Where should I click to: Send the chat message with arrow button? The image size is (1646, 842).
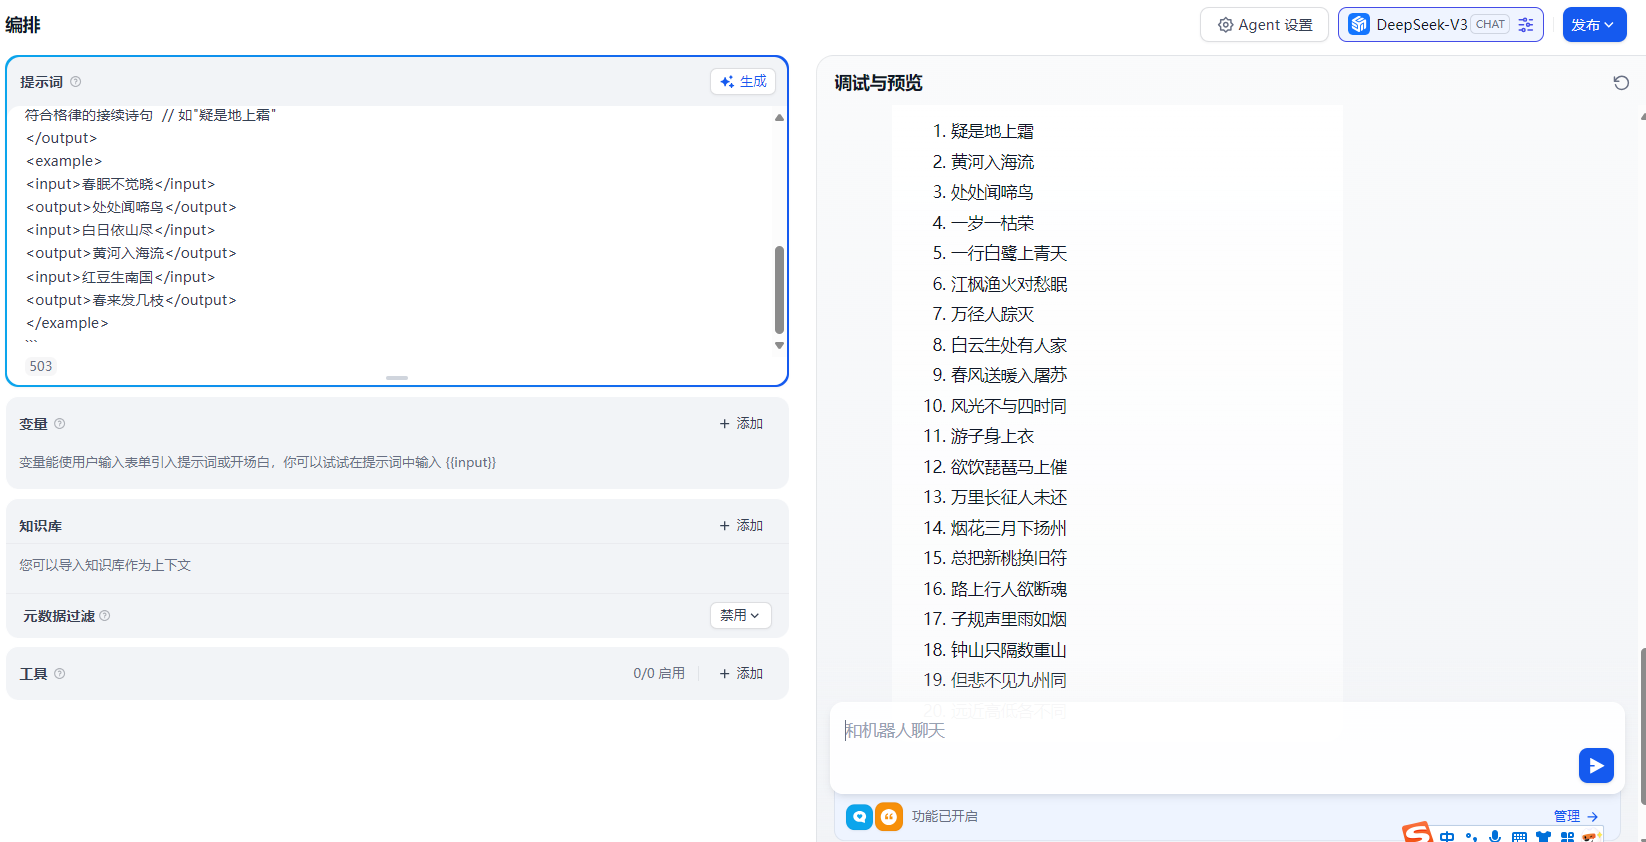click(x=1596, y=766)
